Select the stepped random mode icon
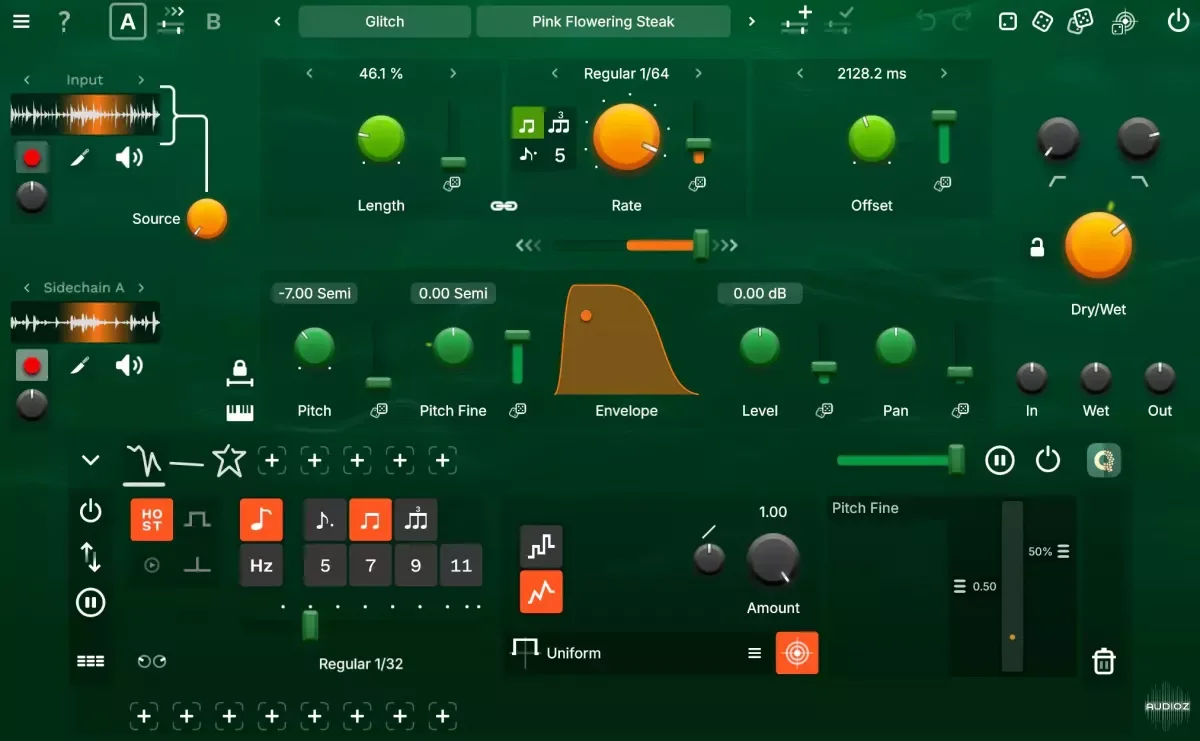This screenshot has height=741, width=1200. click(x=541, y=546)
